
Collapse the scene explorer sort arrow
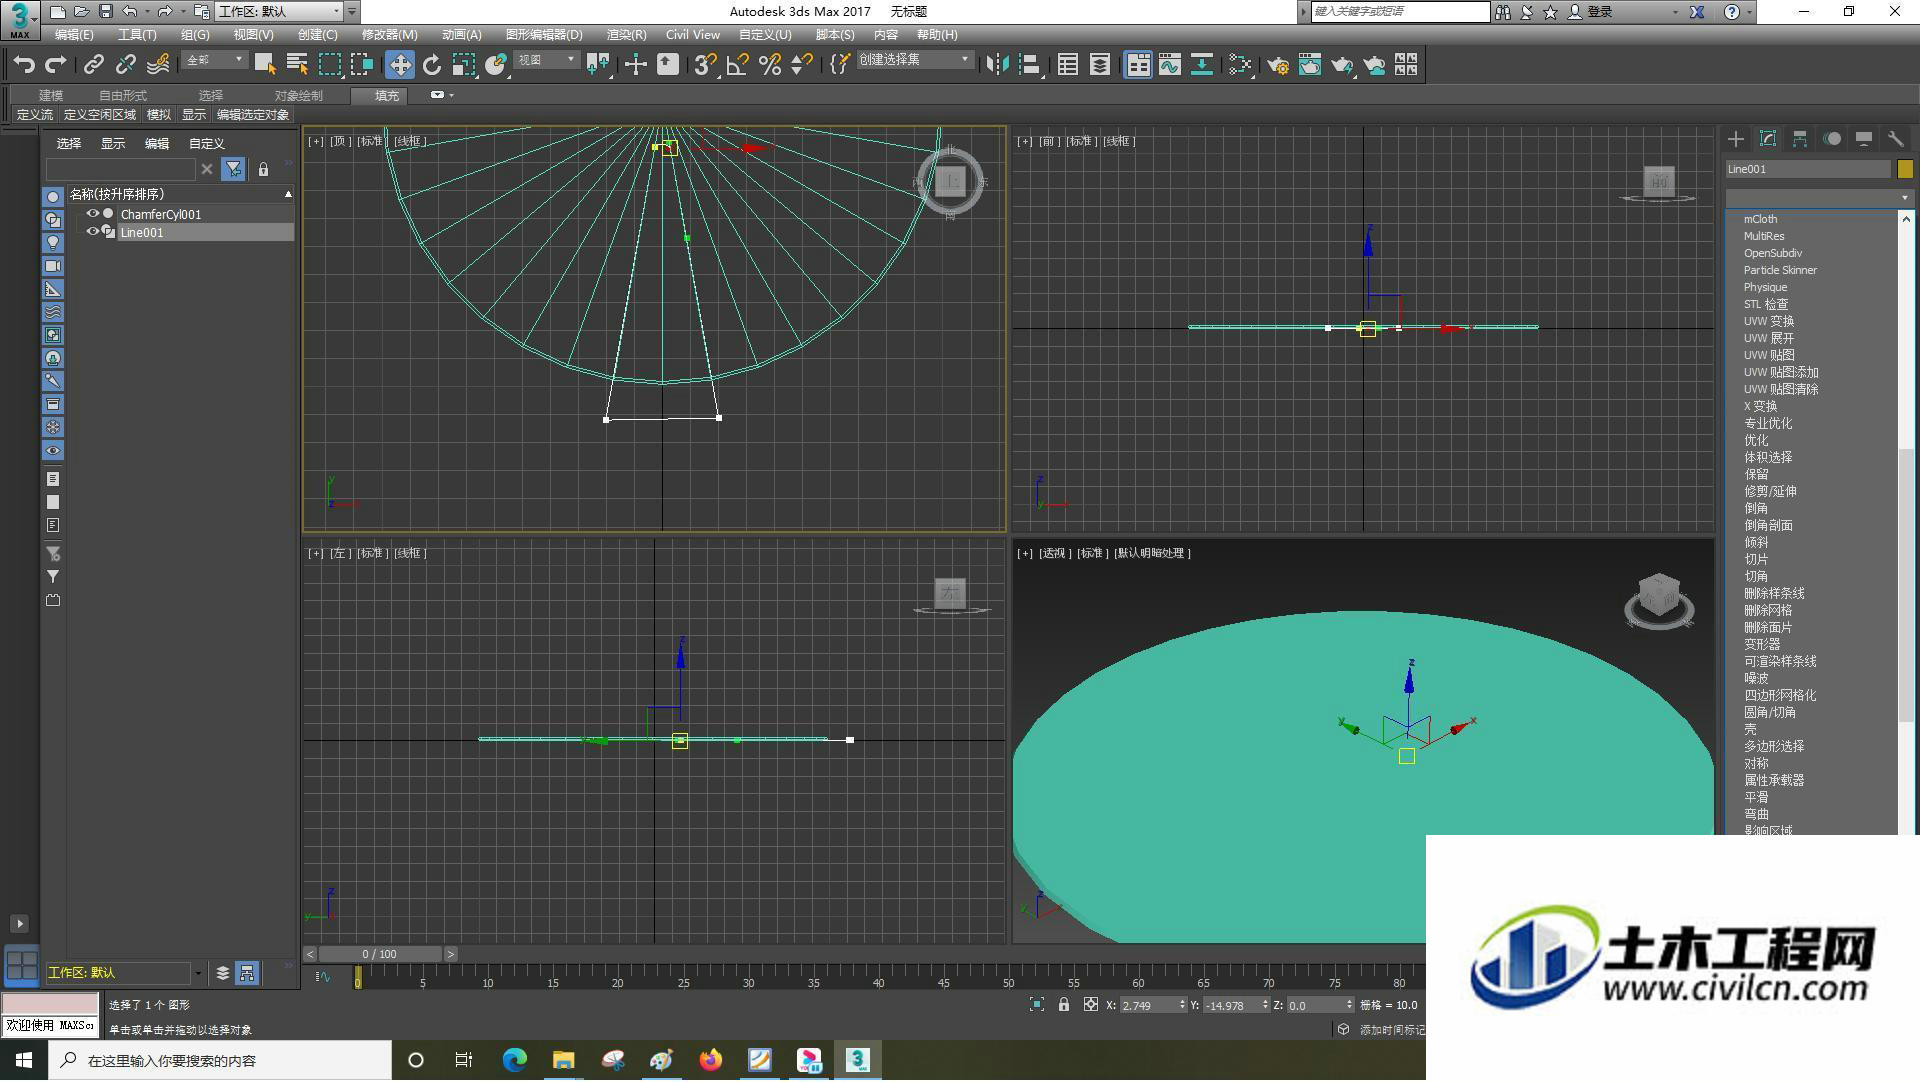[x=288, y=194]
